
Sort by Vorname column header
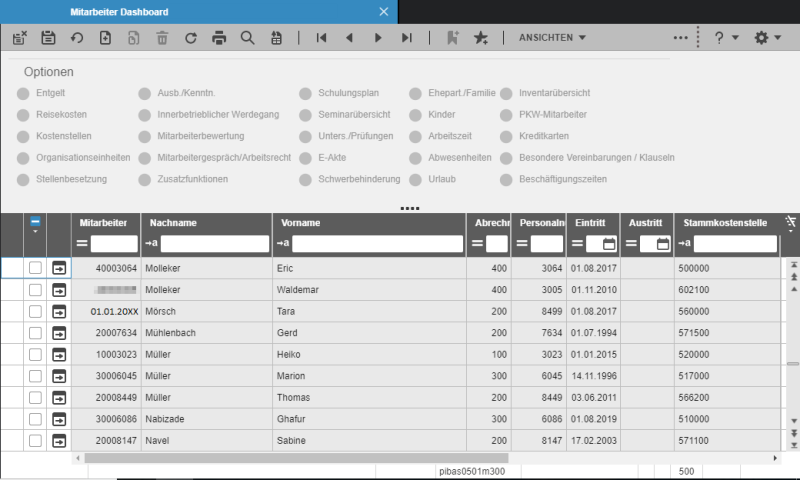click(x=301, y=223)
